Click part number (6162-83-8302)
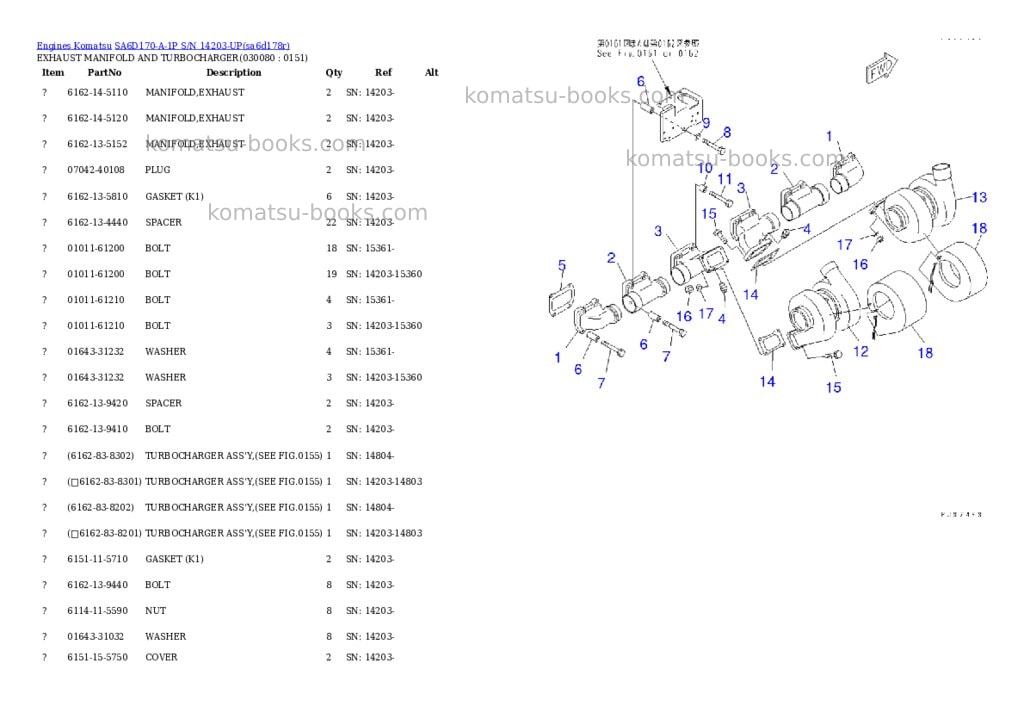The image size is (1024, 725). [101, 456]
